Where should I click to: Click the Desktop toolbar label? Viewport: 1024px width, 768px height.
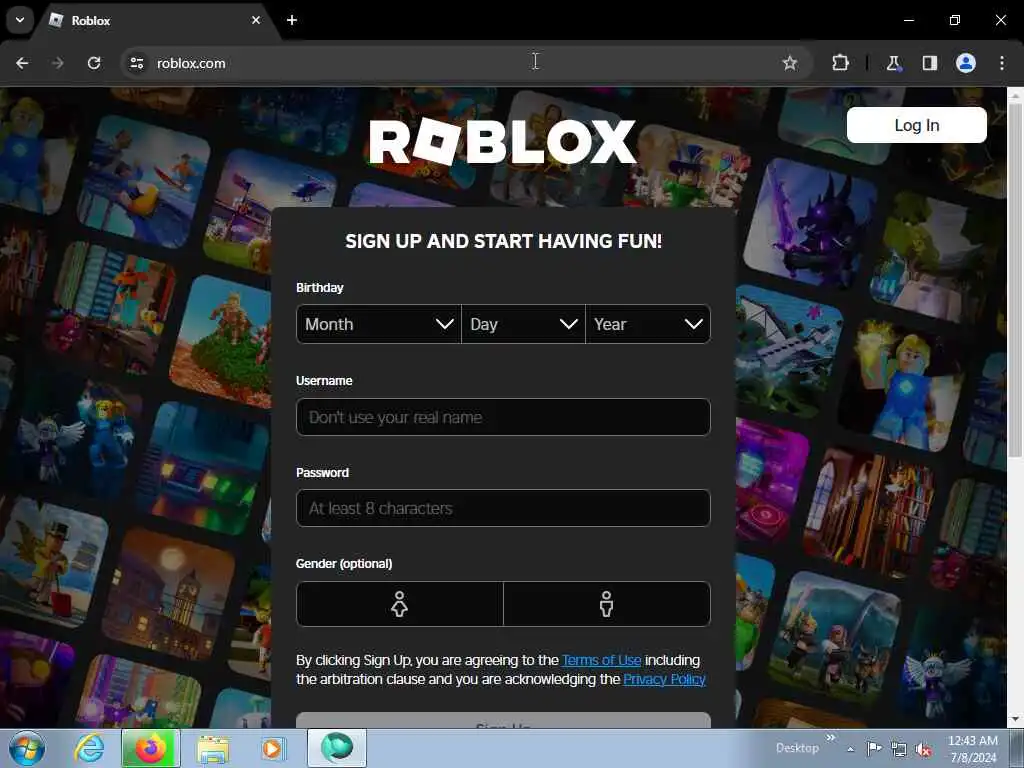(797, 748)
